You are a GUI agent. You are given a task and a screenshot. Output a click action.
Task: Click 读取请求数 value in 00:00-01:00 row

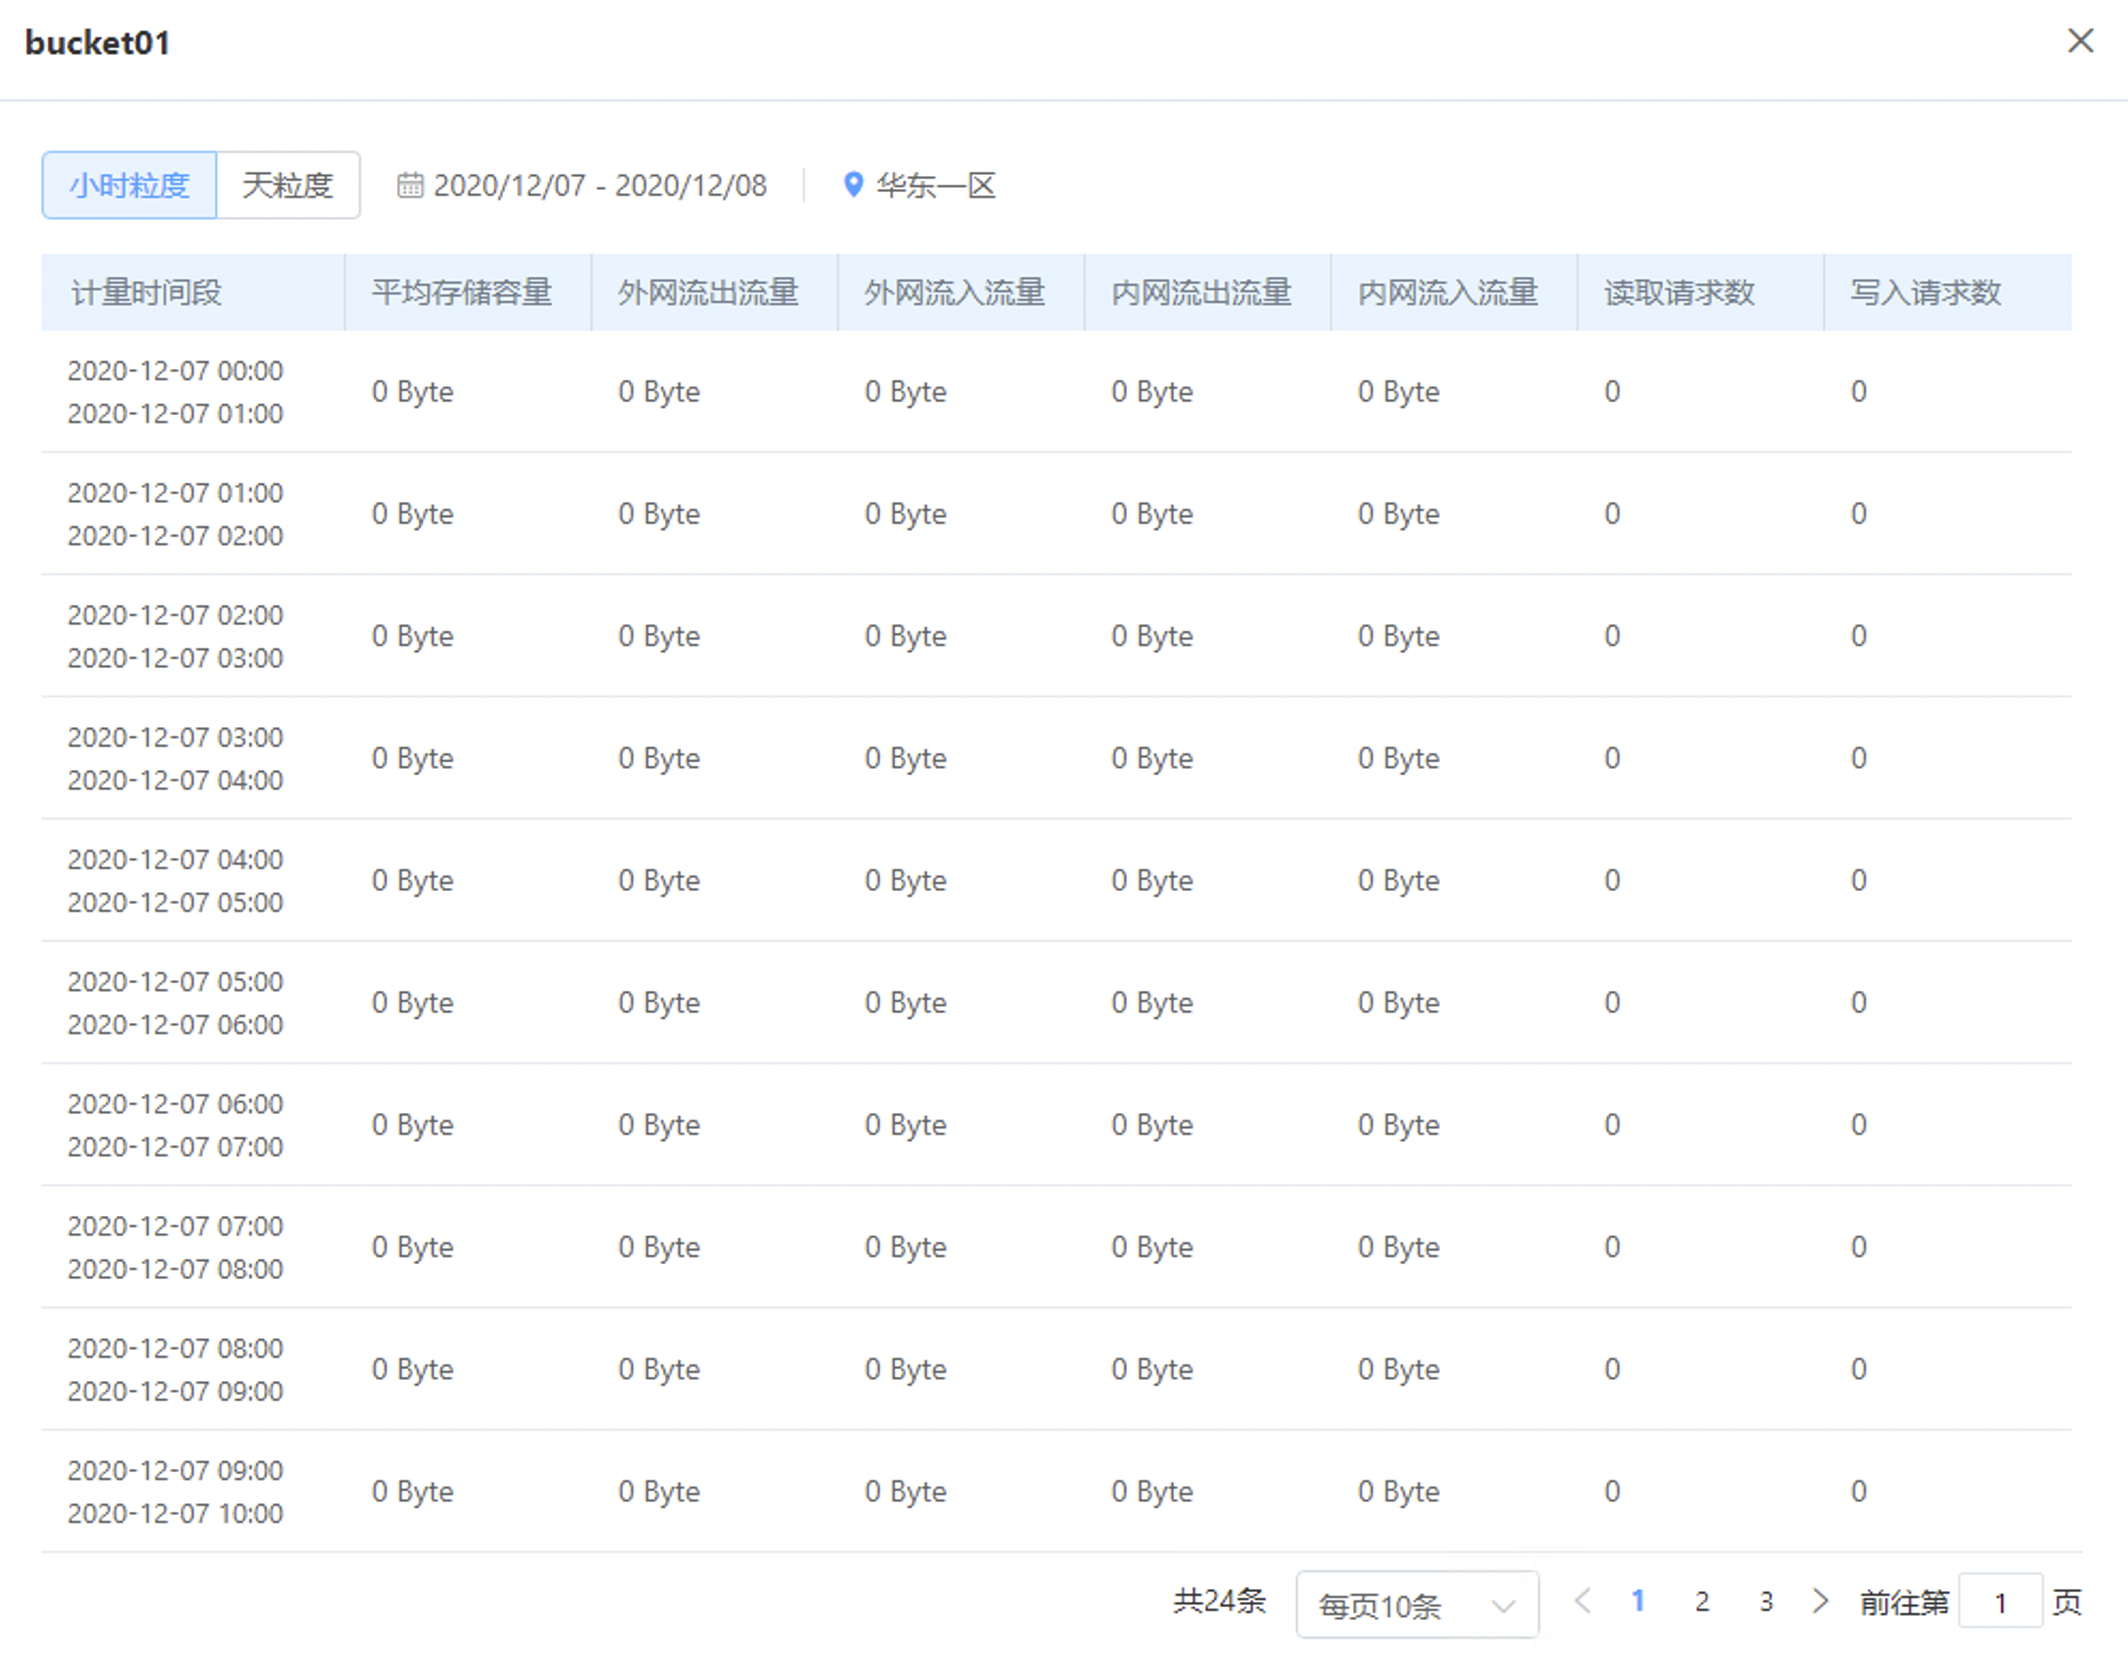1612,391
